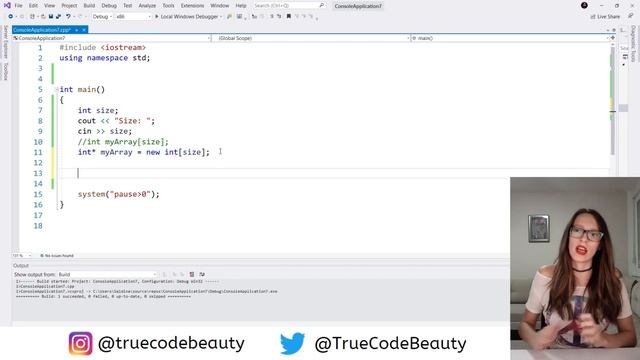Open the Window menu
This screenshot has width=640, height=360.
point(220,6)
